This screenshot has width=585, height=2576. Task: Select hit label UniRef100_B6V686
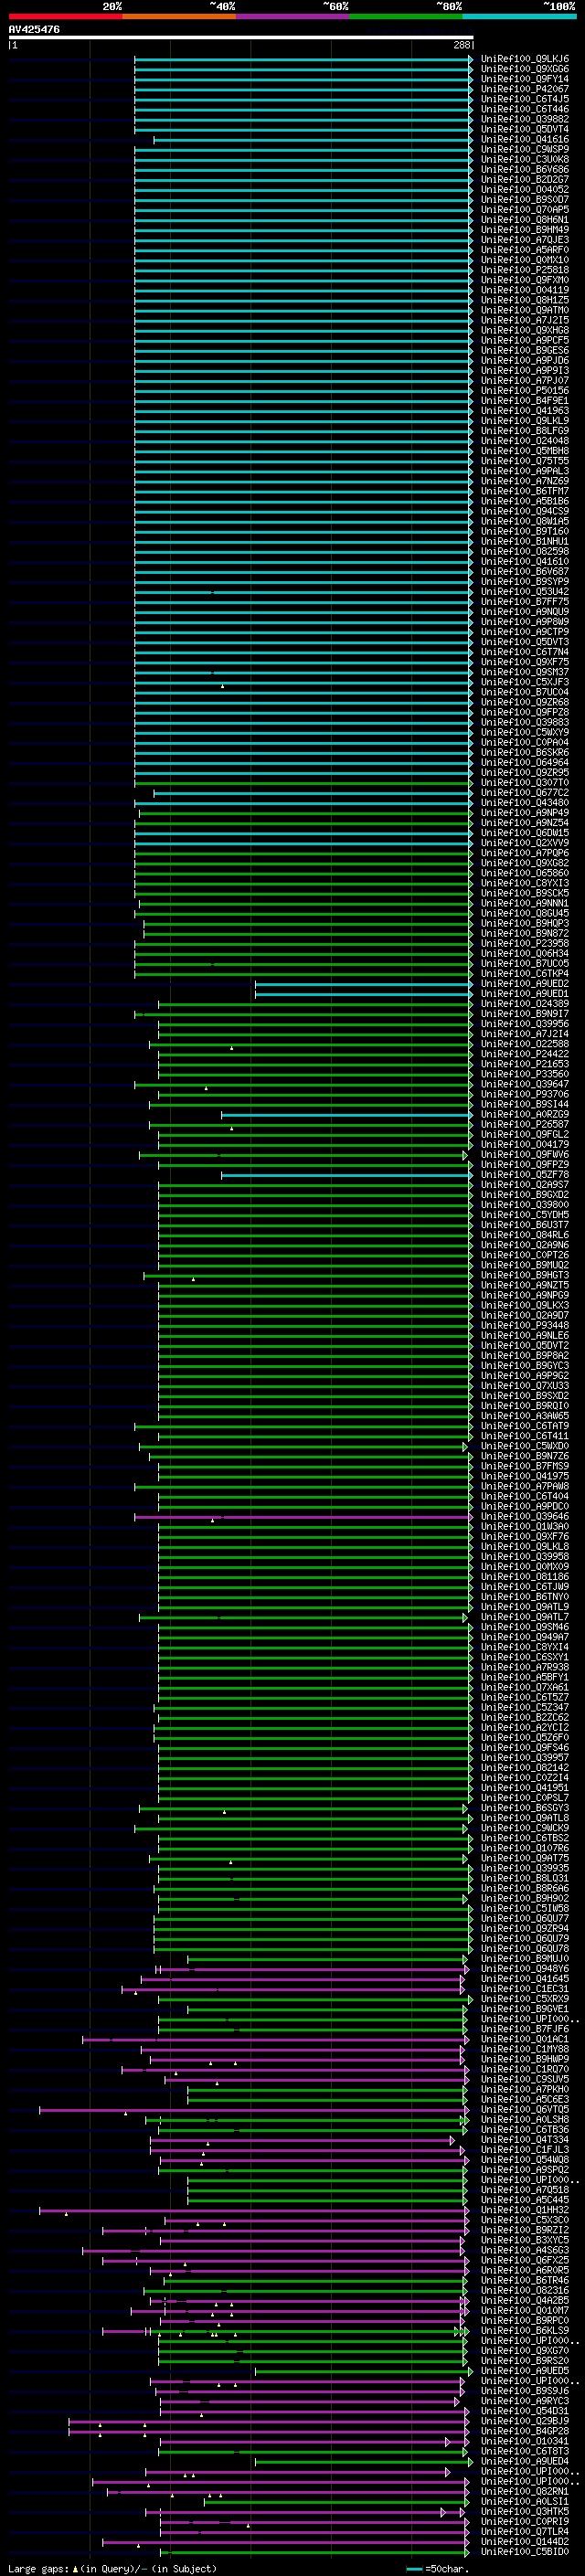coord(525,169)
